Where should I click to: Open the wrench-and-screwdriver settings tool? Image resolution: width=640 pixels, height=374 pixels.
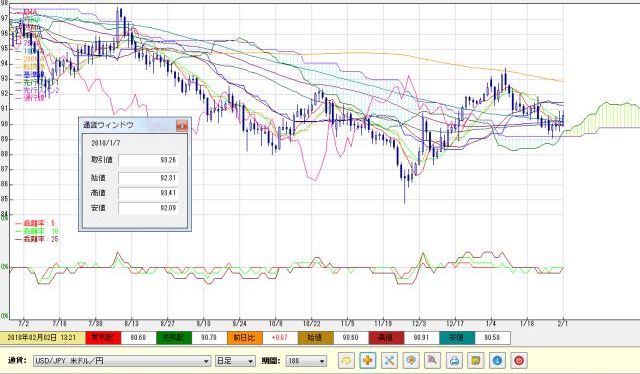tap(389, 361)
